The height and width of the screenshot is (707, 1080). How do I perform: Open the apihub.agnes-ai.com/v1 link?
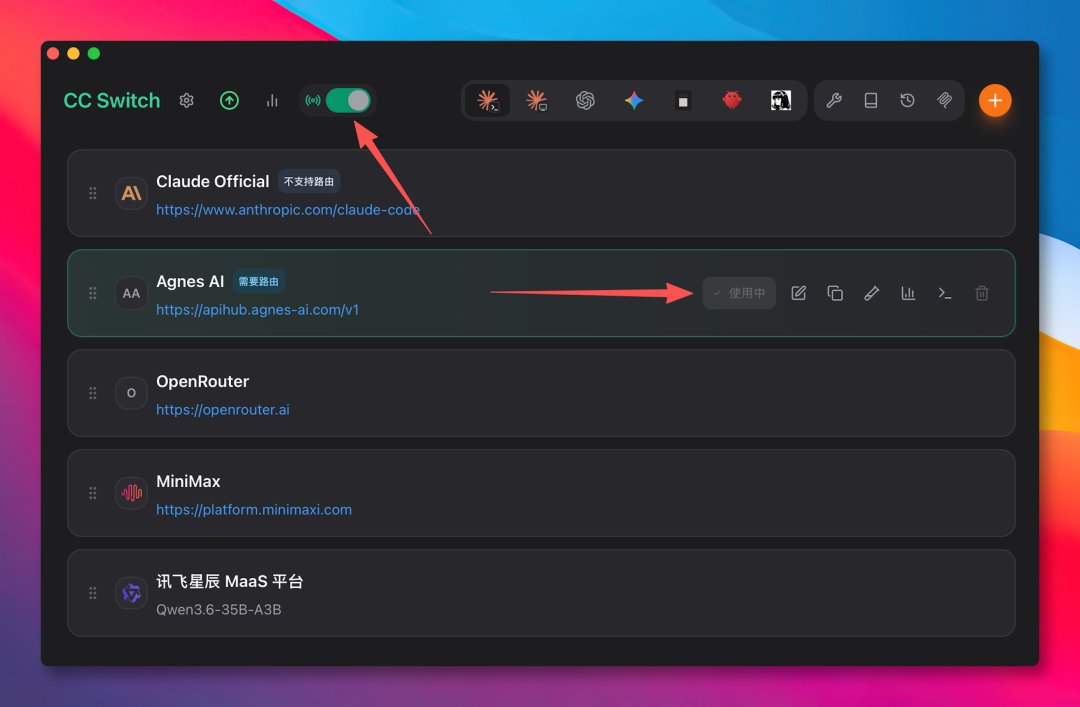point(258,309)
